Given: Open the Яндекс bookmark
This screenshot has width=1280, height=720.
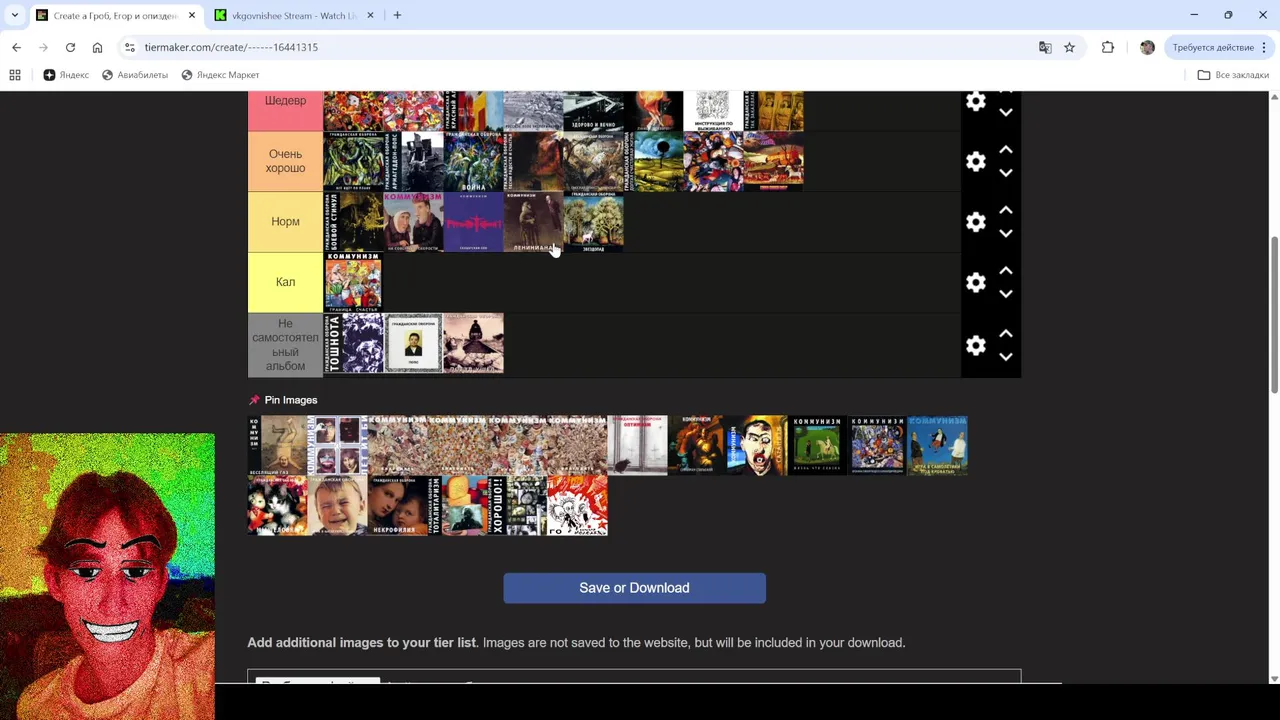Looking at the screenshot, I should (x=66, y=75).
